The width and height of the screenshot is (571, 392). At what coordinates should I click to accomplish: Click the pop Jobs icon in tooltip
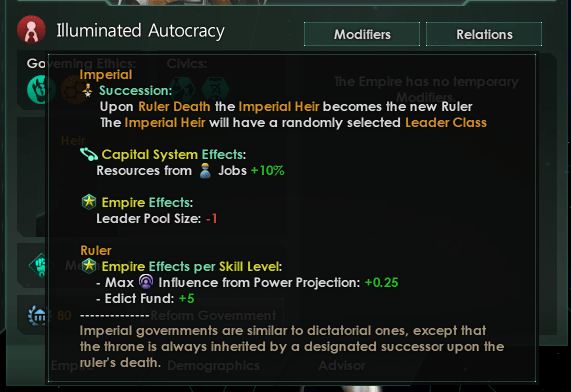pyautogui.click(x=205, y=170)
